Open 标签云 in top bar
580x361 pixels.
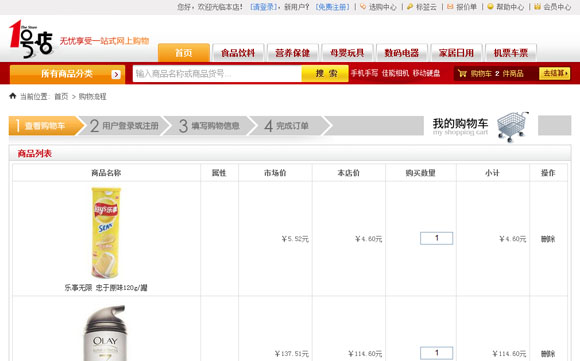426,7
